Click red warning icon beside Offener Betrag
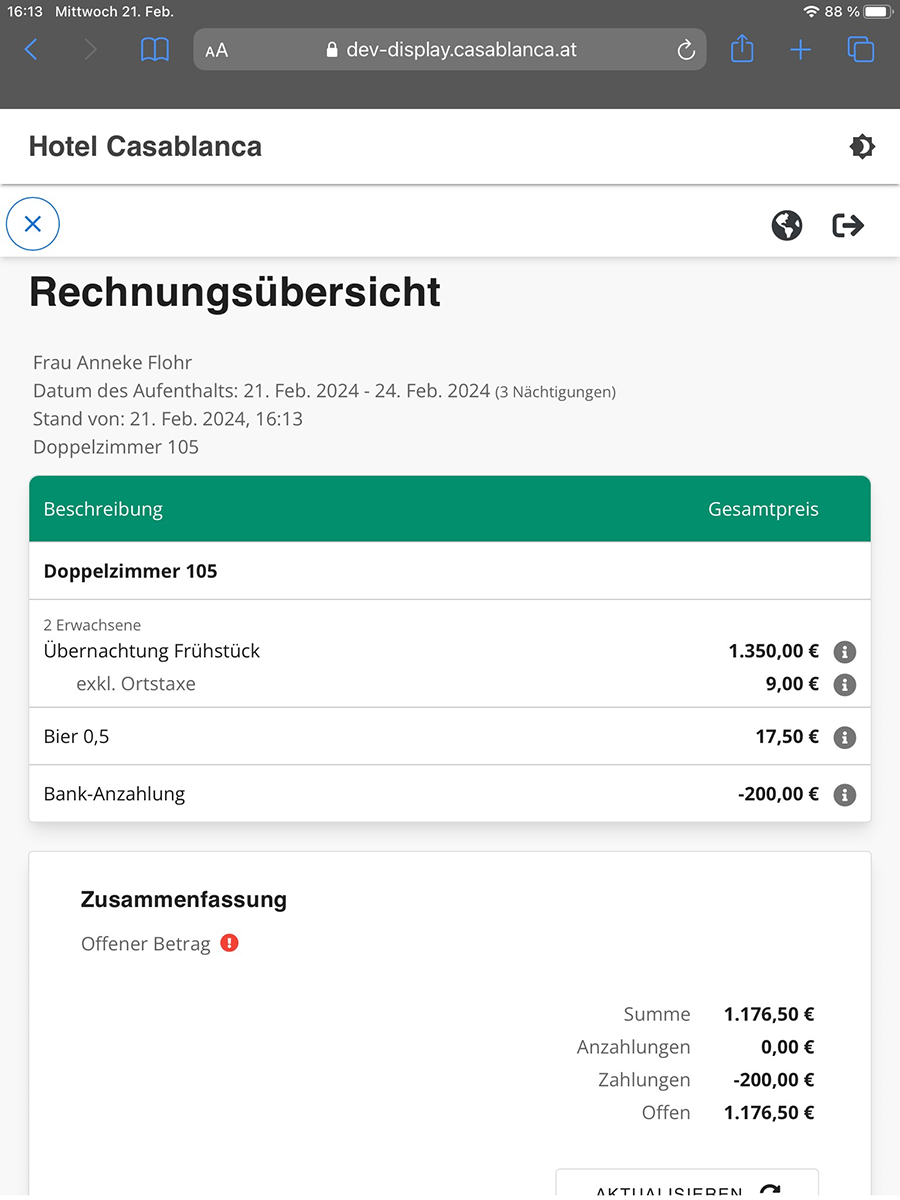Viewport: 900px width, 1200px height. [230, 943]
